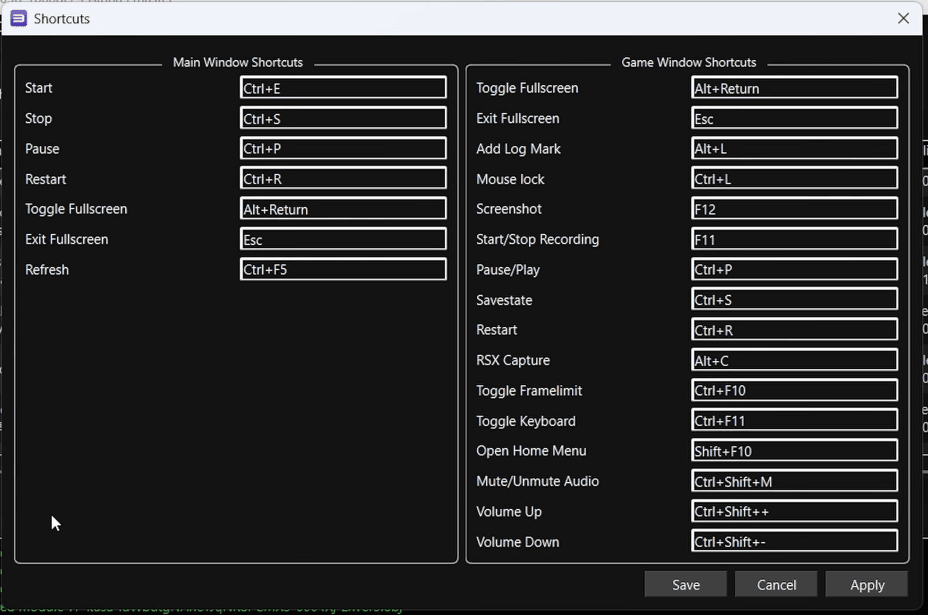Image resolution: width=928 pixels, height=615 pixels.
Task: Edit the Volume Down shortcut field
Action: click(794, 542)
